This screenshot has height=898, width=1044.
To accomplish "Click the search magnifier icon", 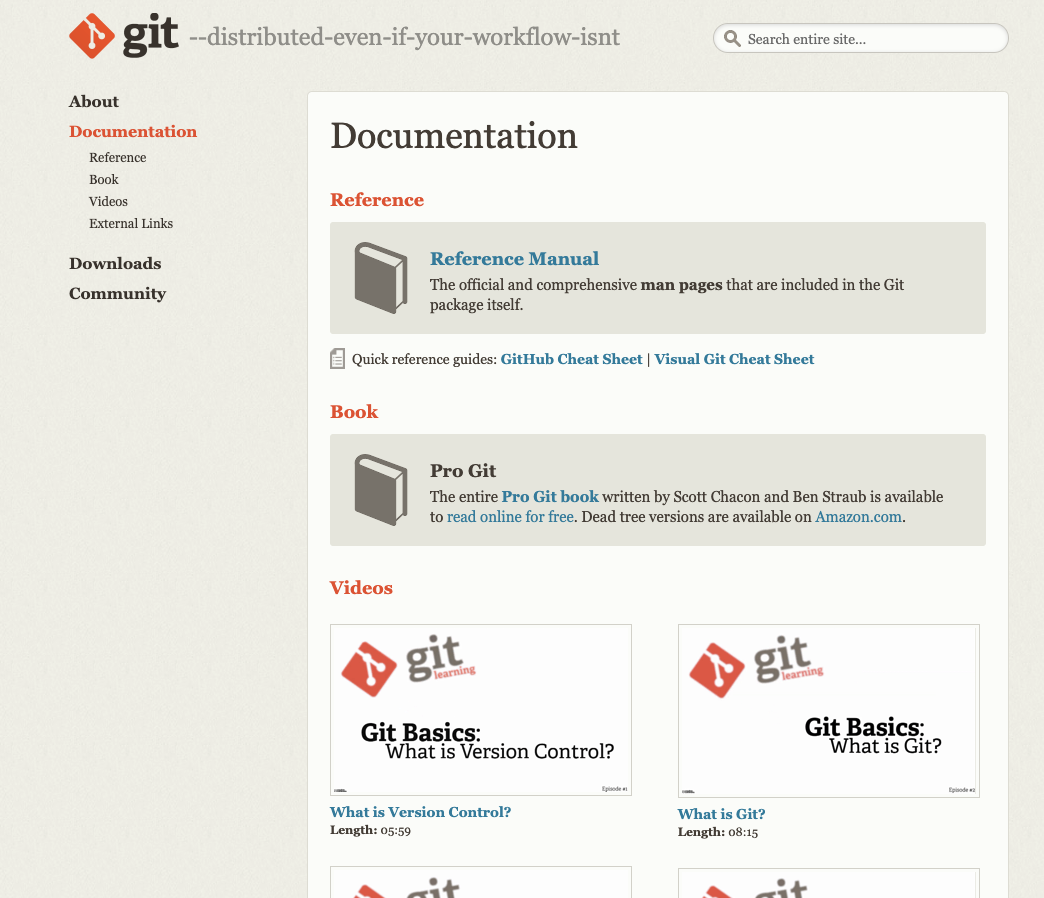I will coord(732,39).
